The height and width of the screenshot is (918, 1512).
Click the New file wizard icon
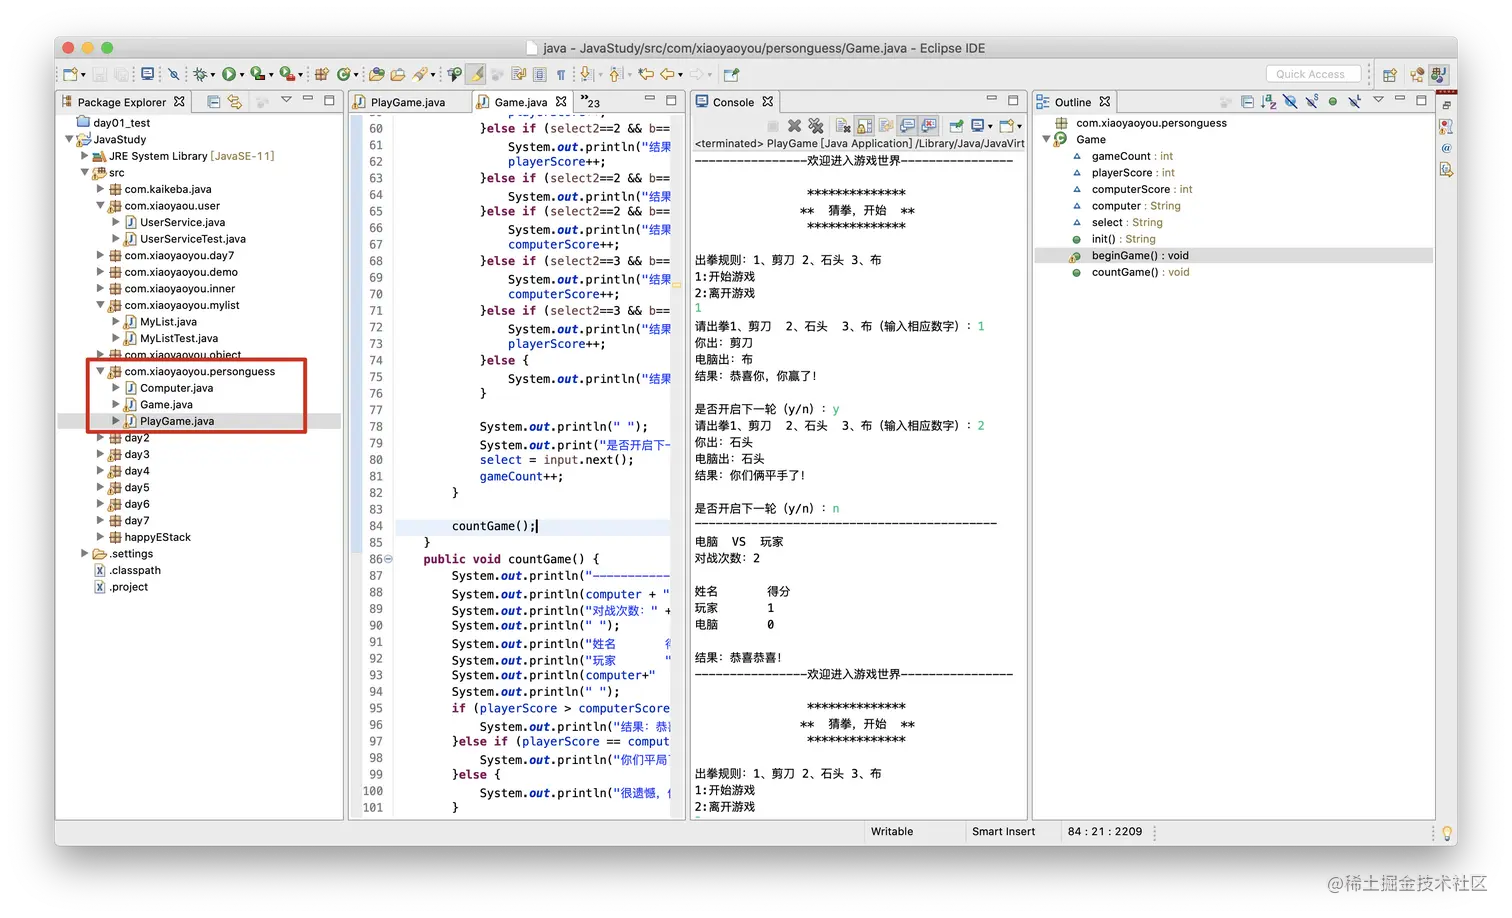click(70, 74)
